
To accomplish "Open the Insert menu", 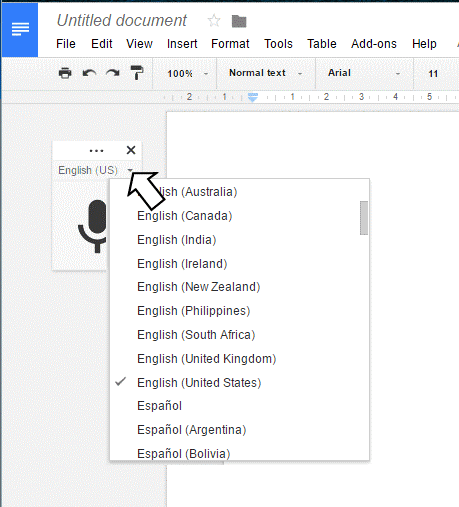I will click(x=182, y=44).
